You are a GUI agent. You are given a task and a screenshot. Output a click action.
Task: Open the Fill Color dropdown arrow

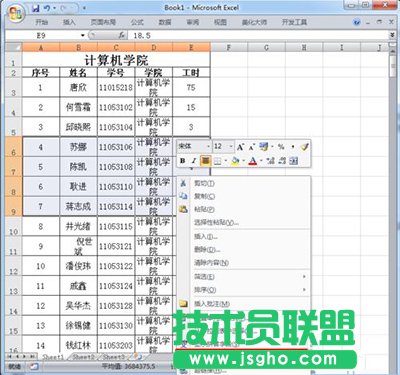244,161
